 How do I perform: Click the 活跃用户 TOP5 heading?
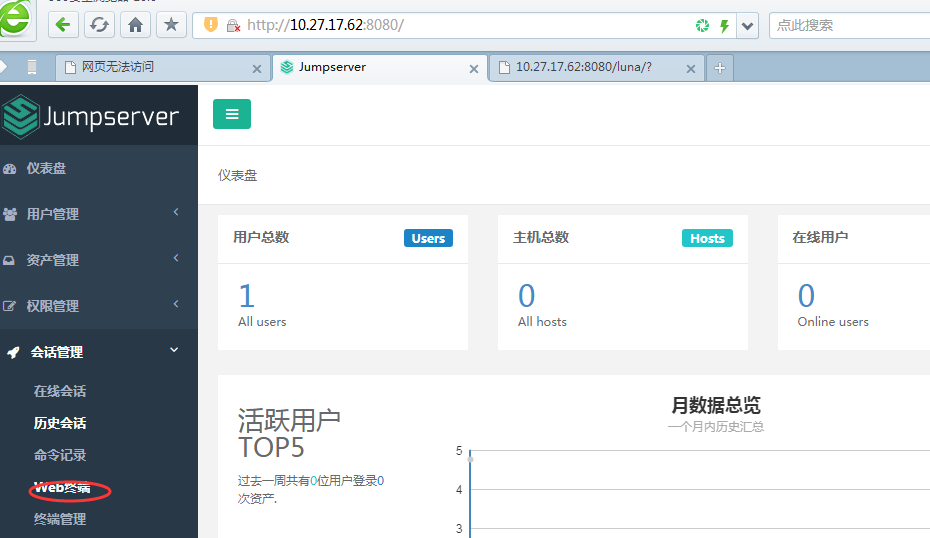coord(289,434)
